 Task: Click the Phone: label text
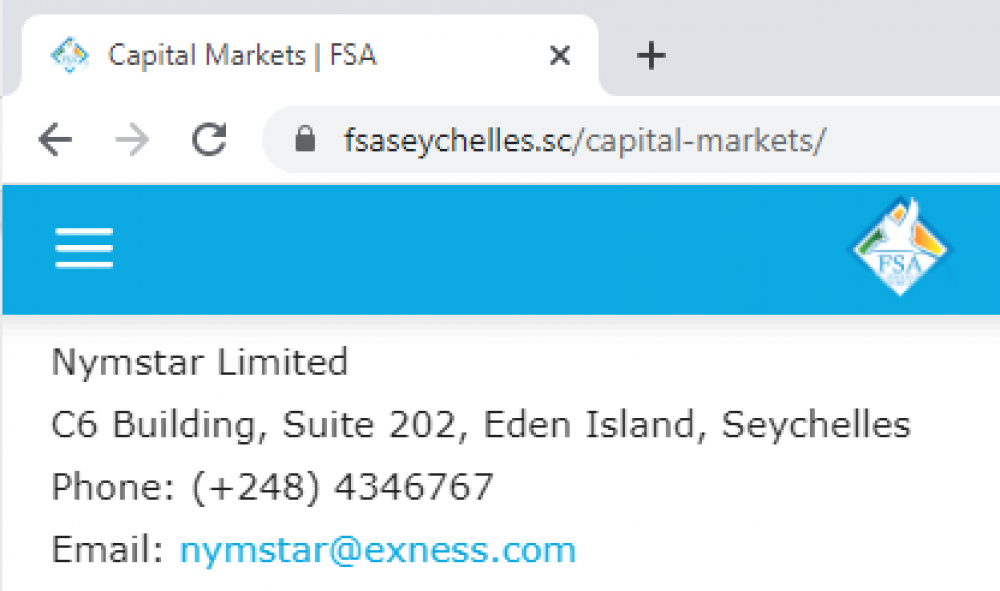point(113,487)
